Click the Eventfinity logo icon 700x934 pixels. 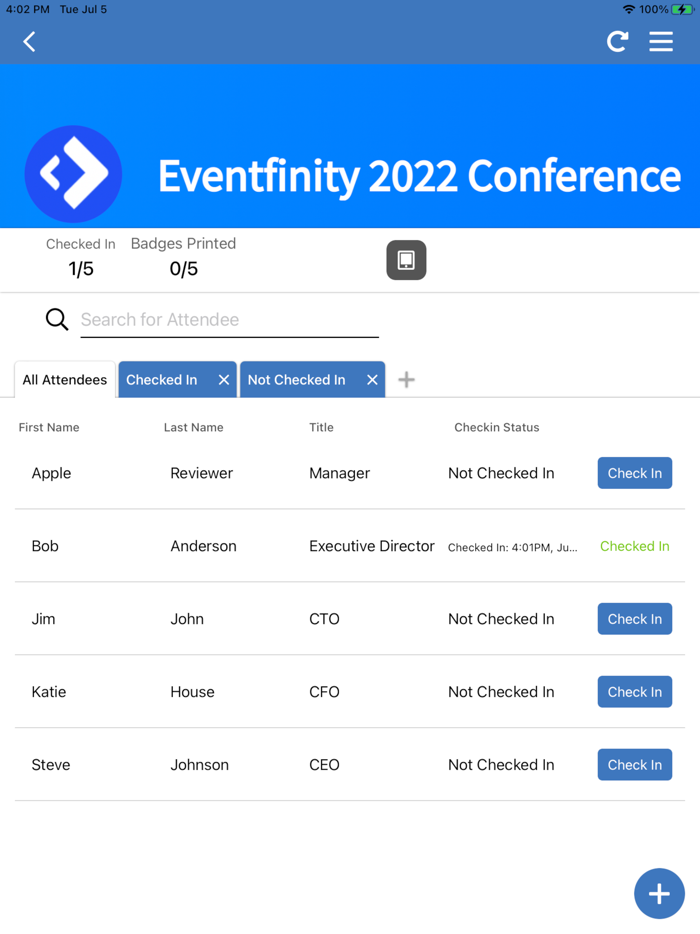(73, 173)
